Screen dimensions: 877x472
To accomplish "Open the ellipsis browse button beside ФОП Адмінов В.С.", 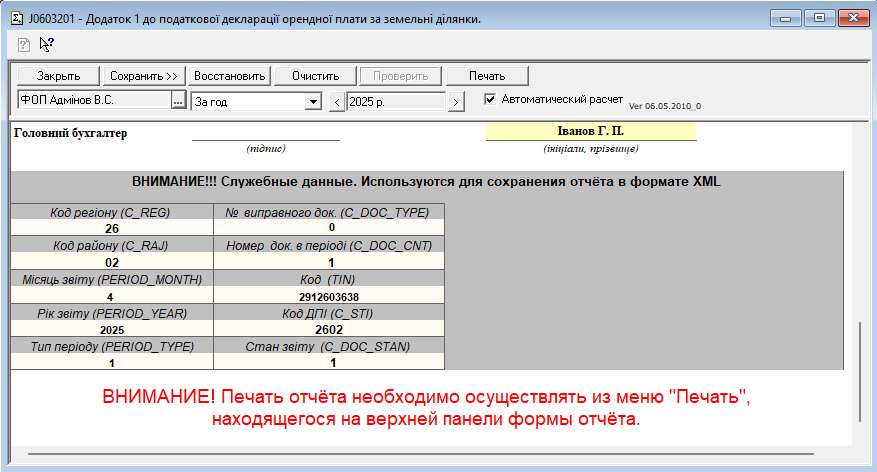I will click(x=178, y=101).
